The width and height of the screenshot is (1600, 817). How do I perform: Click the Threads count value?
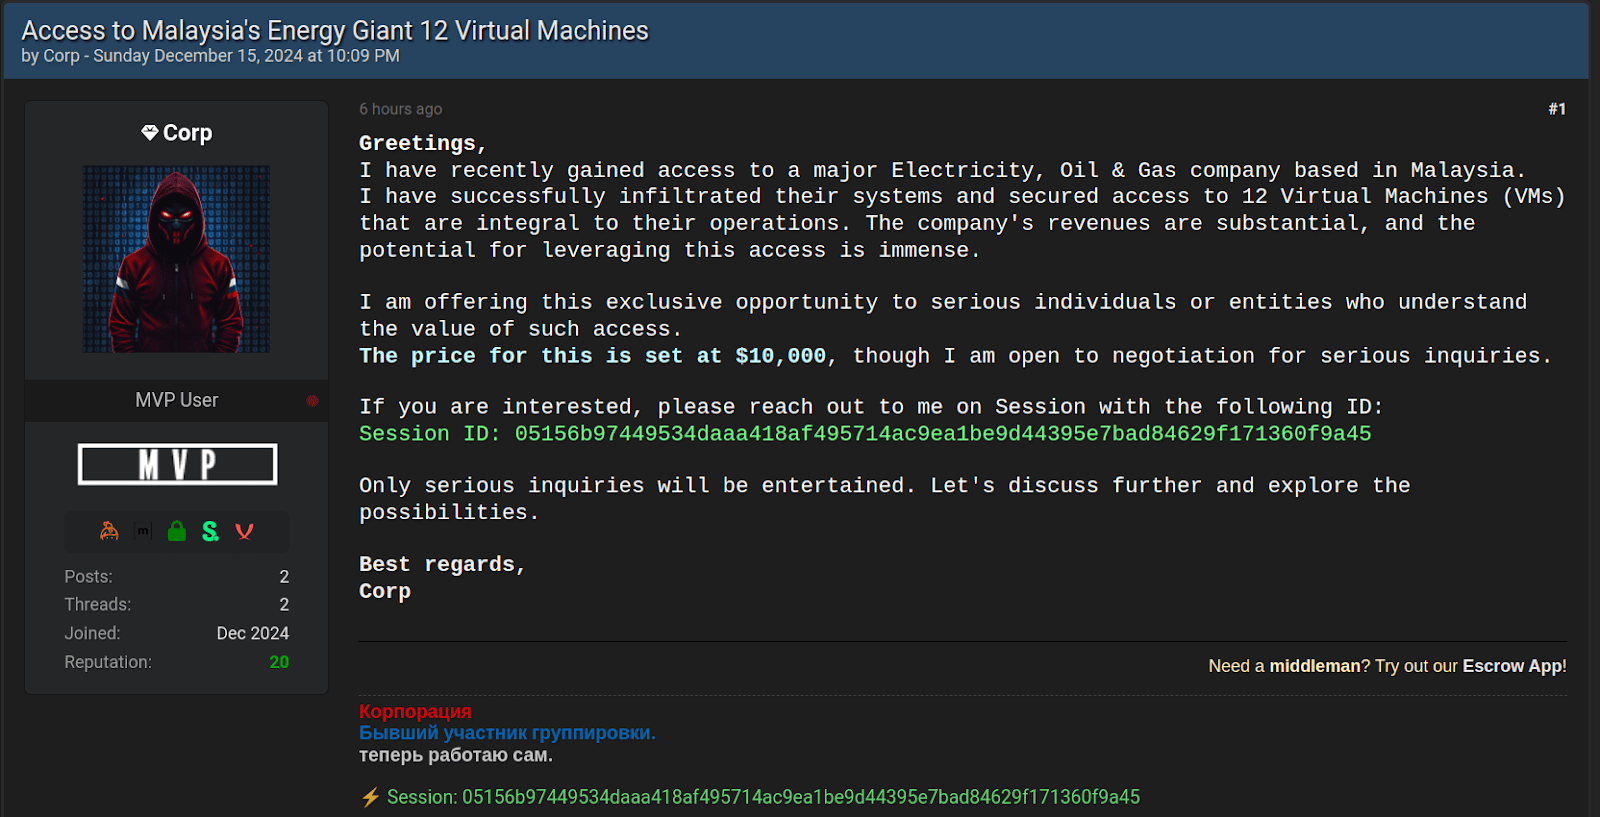[284, 605]
